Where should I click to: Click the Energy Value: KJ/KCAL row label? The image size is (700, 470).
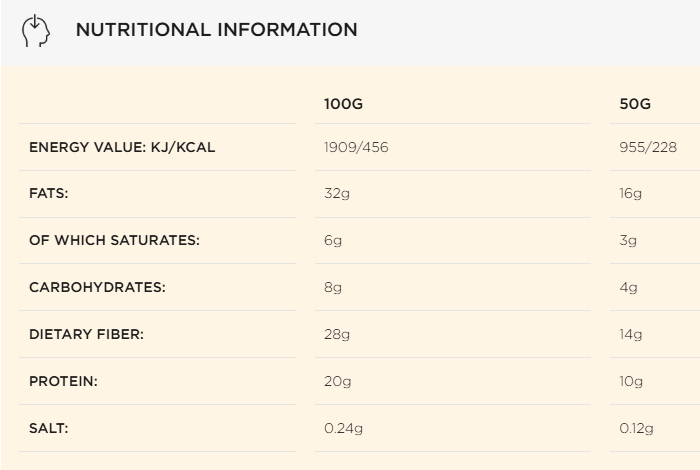coord(122,147)
